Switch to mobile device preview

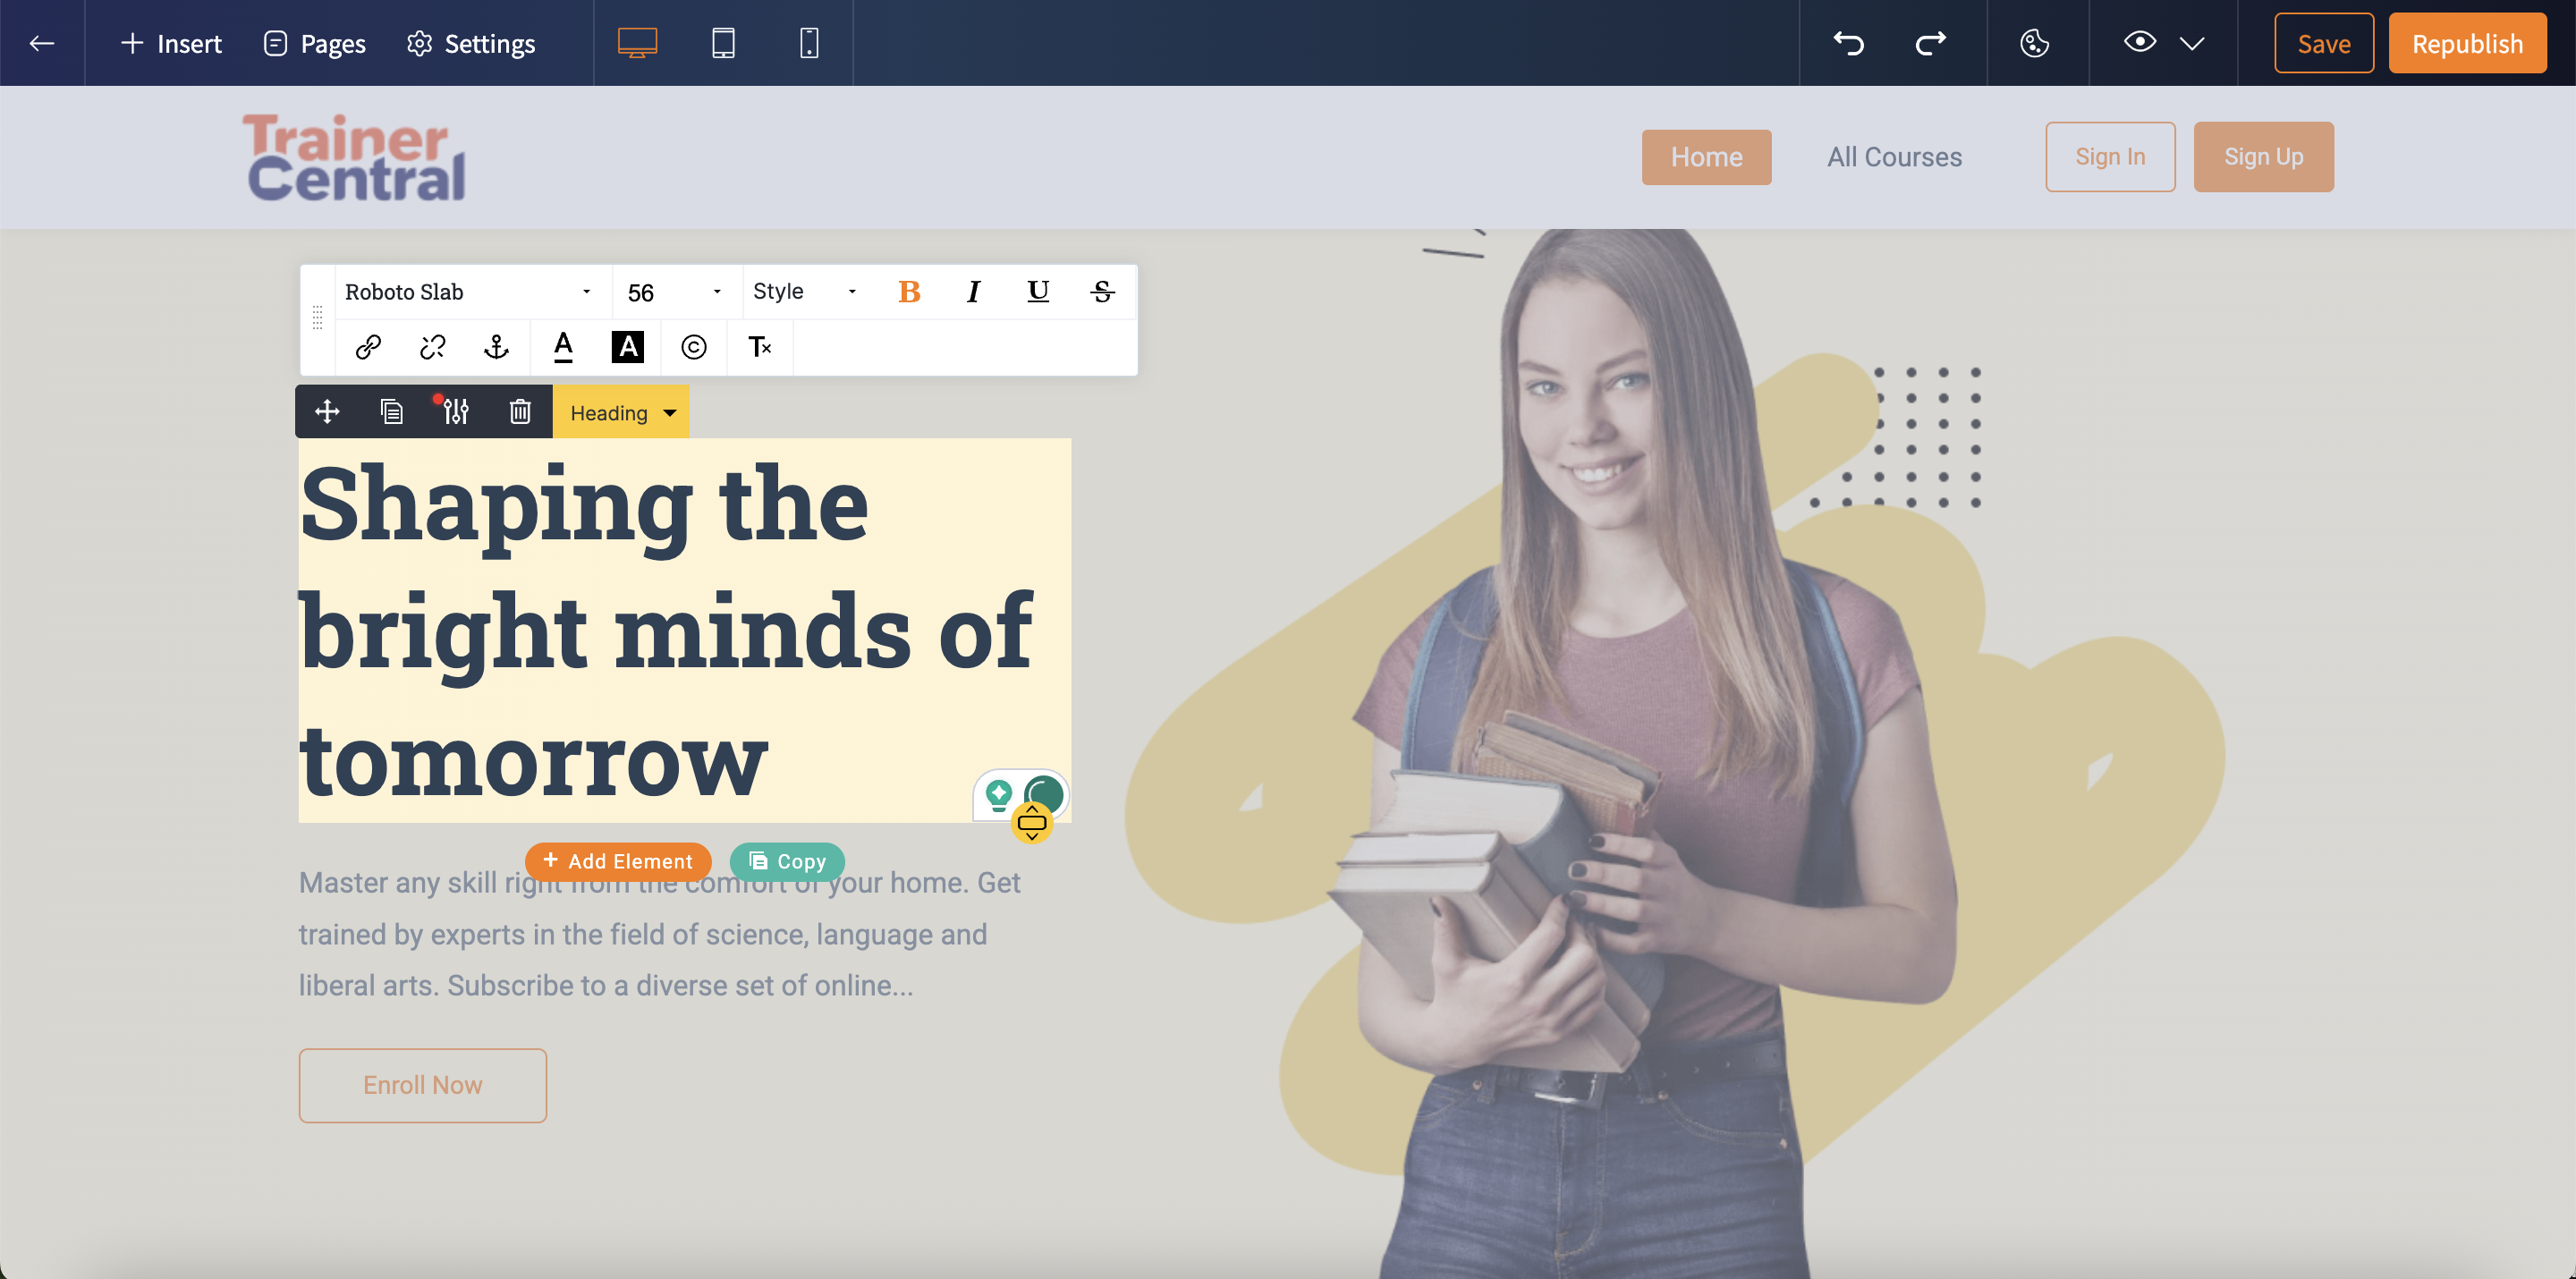[x=809, y=43]
